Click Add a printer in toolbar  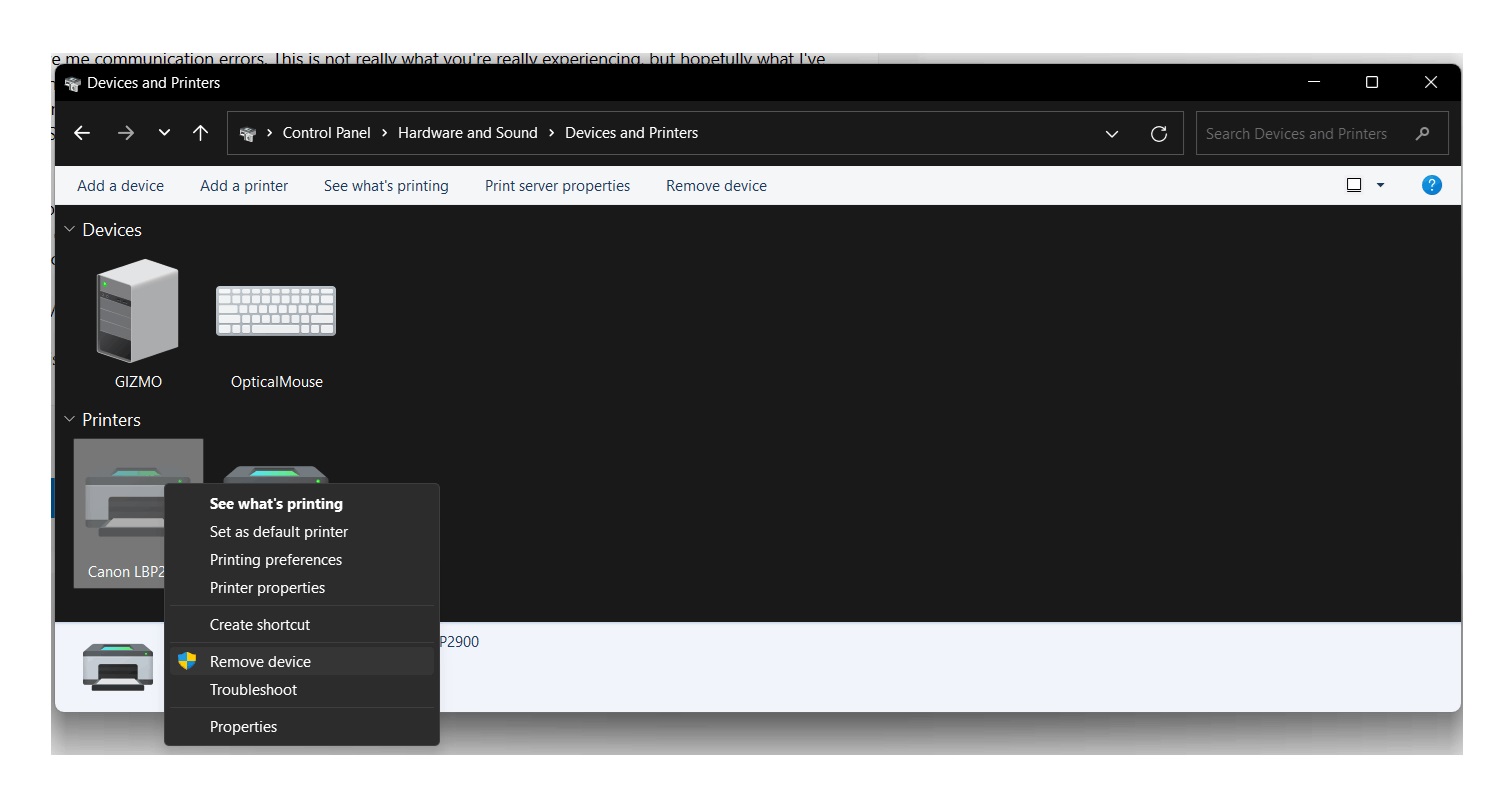(x=244, y=186)
